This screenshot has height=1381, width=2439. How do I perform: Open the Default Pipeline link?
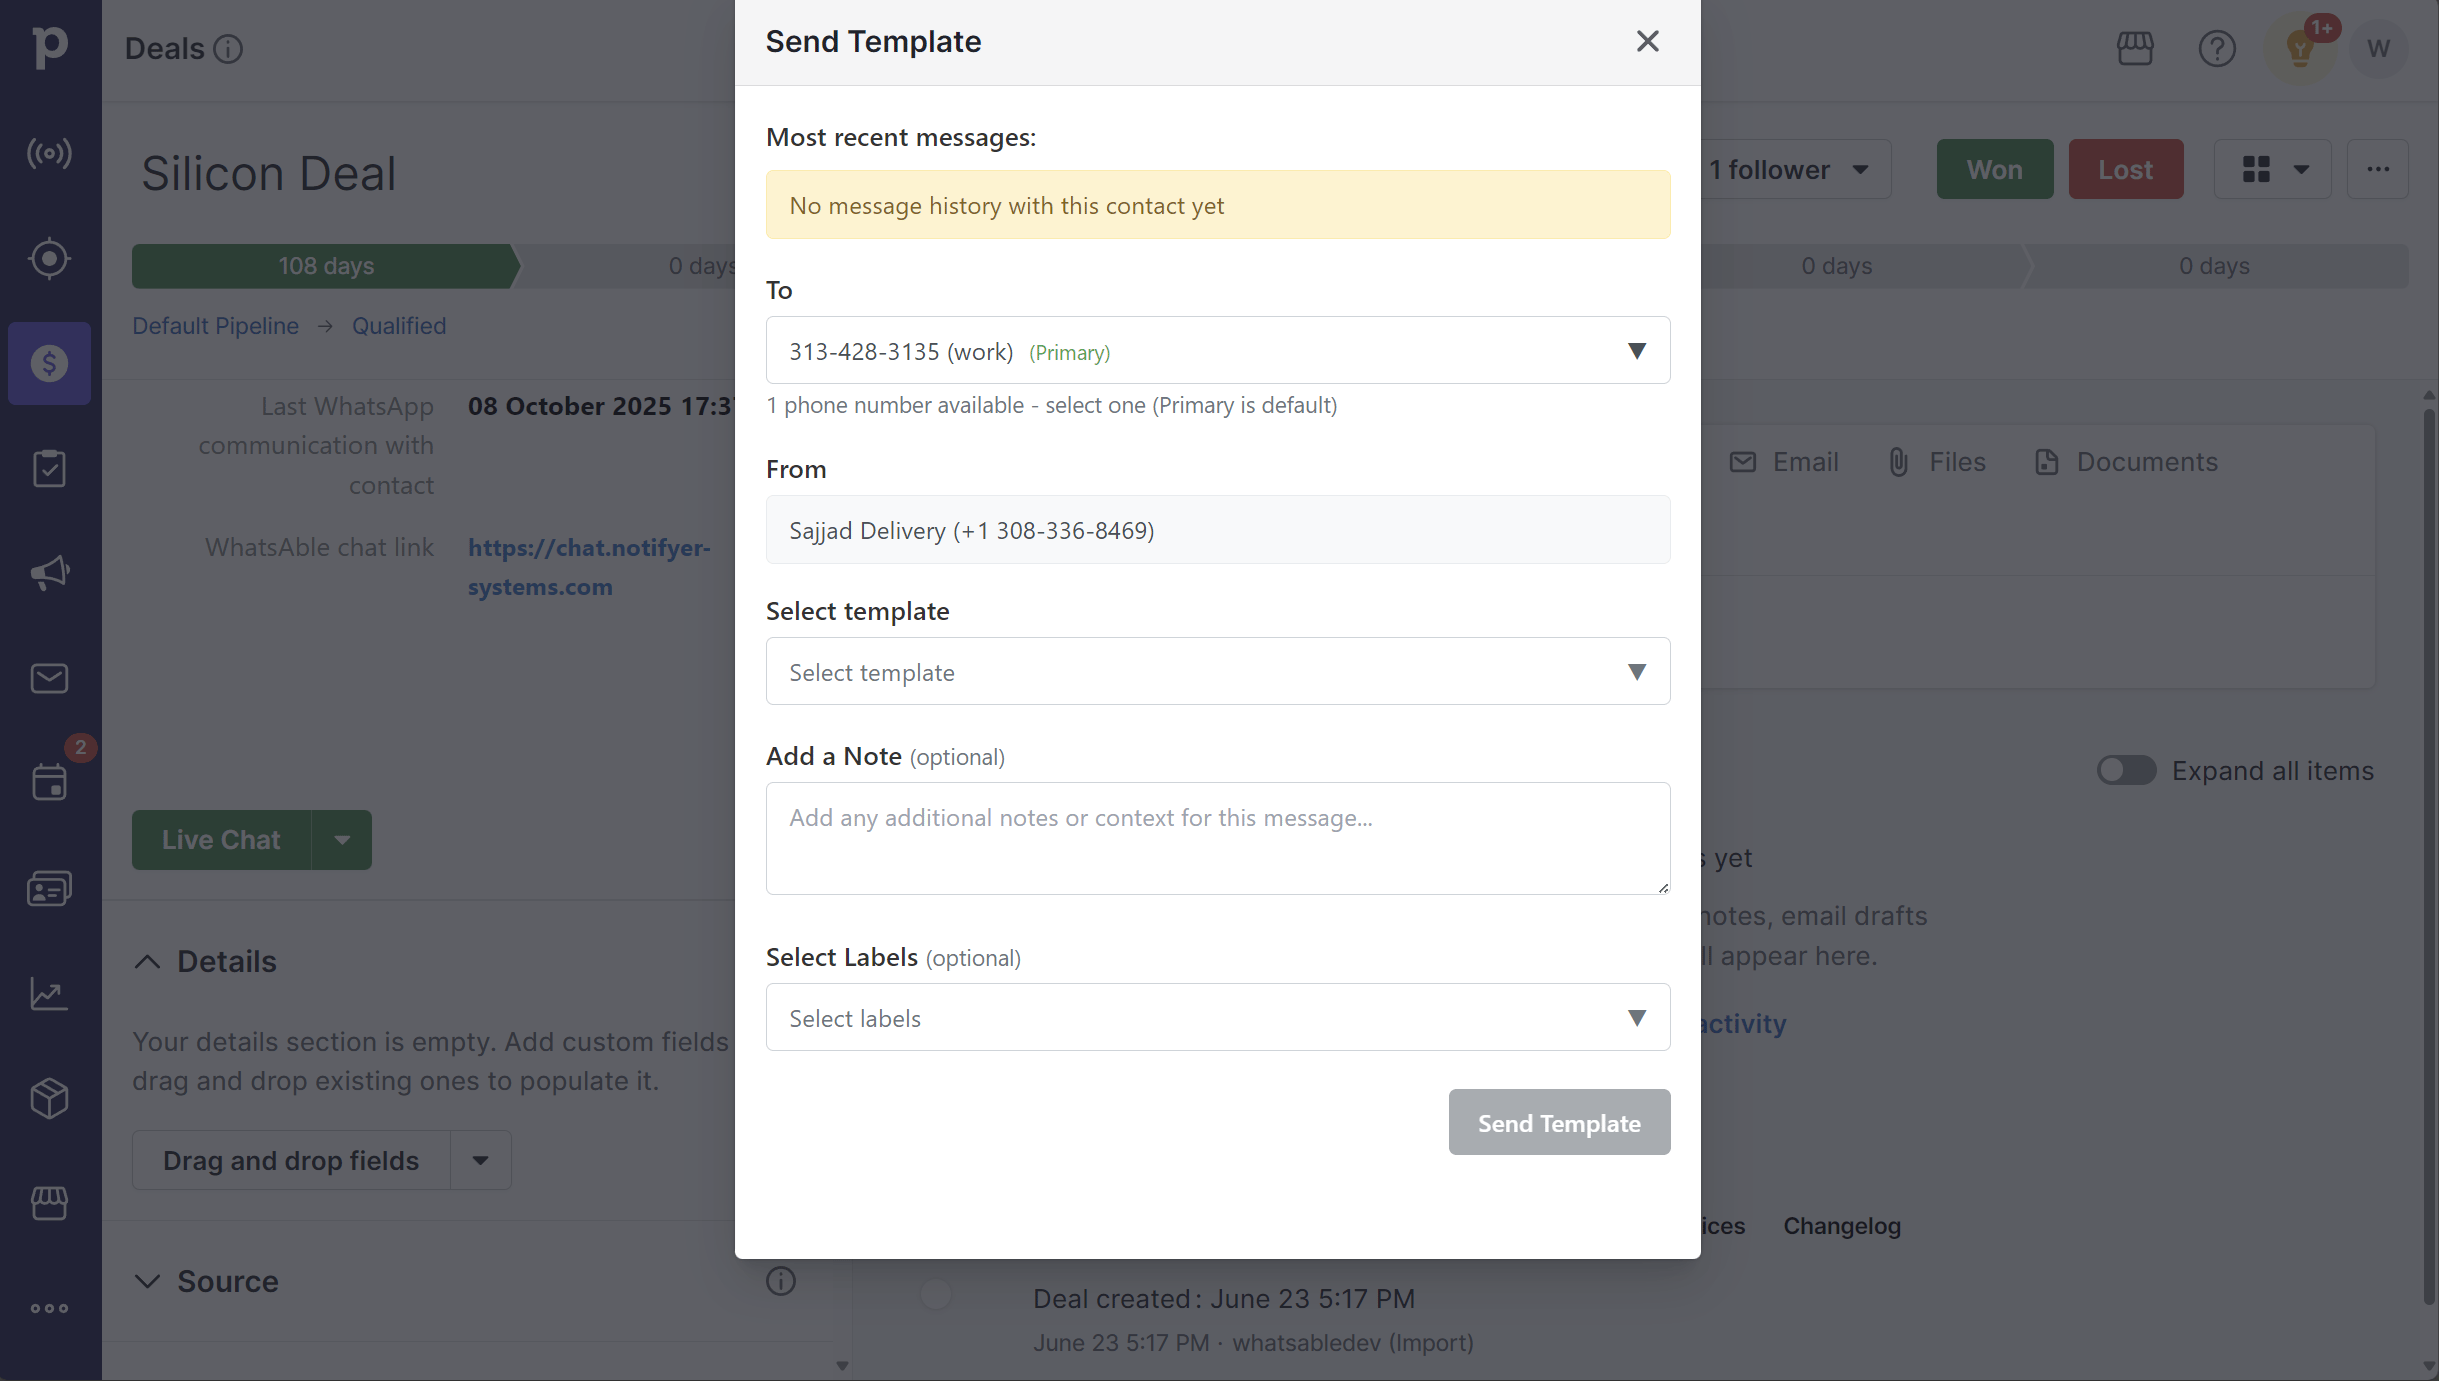(x=216, y=326)
